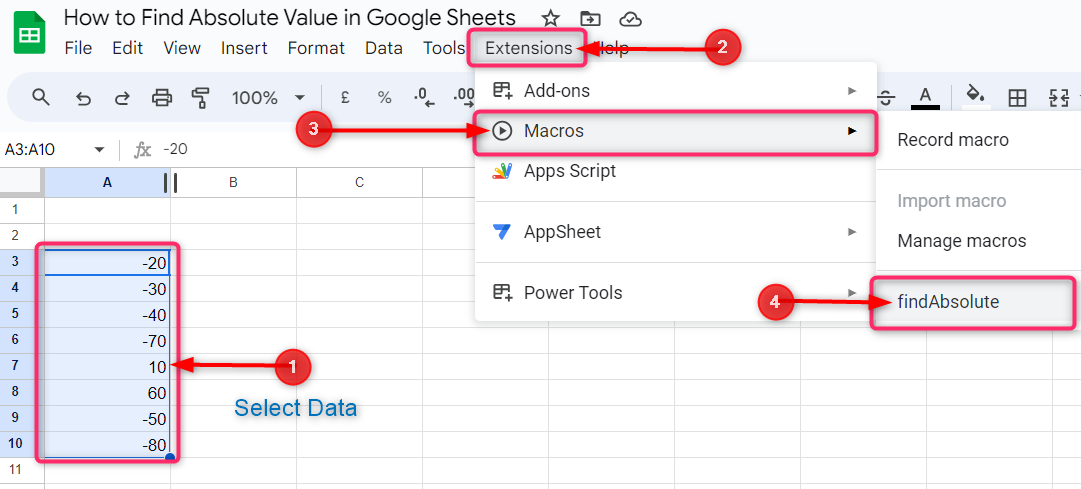
Task: Print the spreadsheet
Action: pos(162,97)
